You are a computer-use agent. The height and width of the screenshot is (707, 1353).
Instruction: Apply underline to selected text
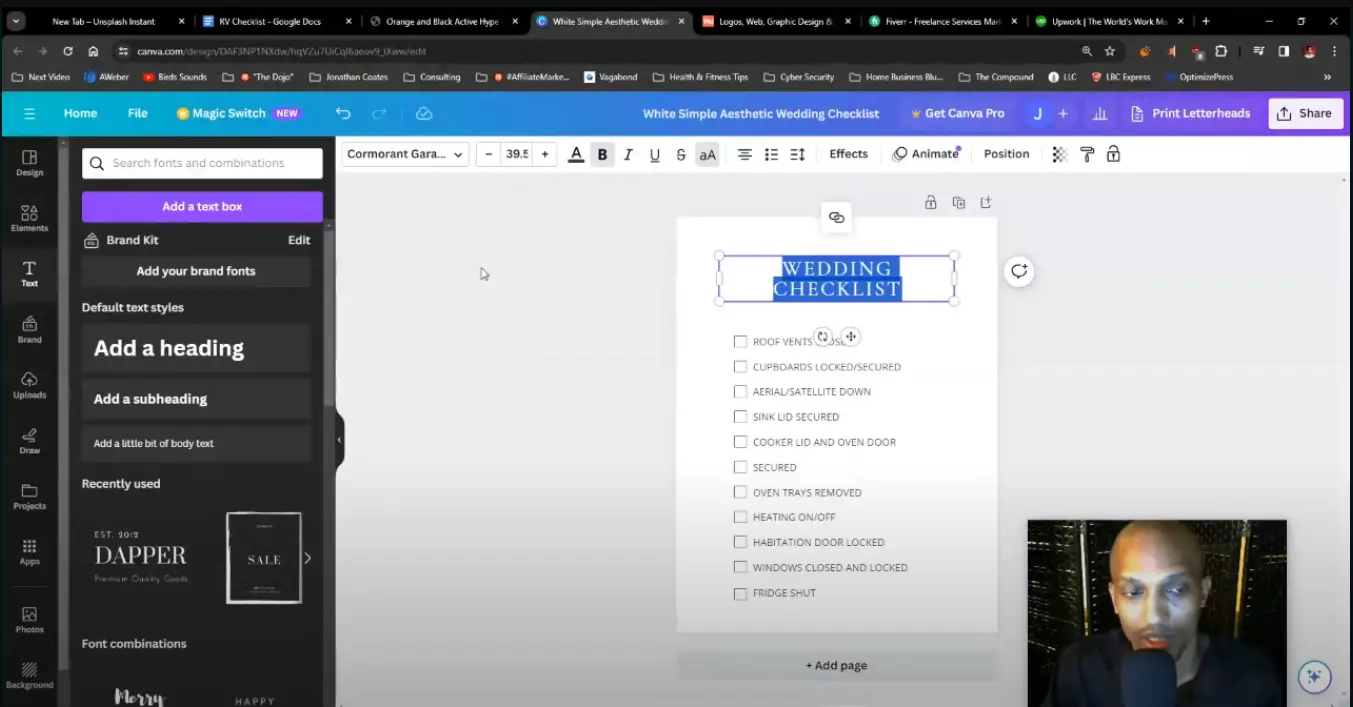tap(654, 154)
